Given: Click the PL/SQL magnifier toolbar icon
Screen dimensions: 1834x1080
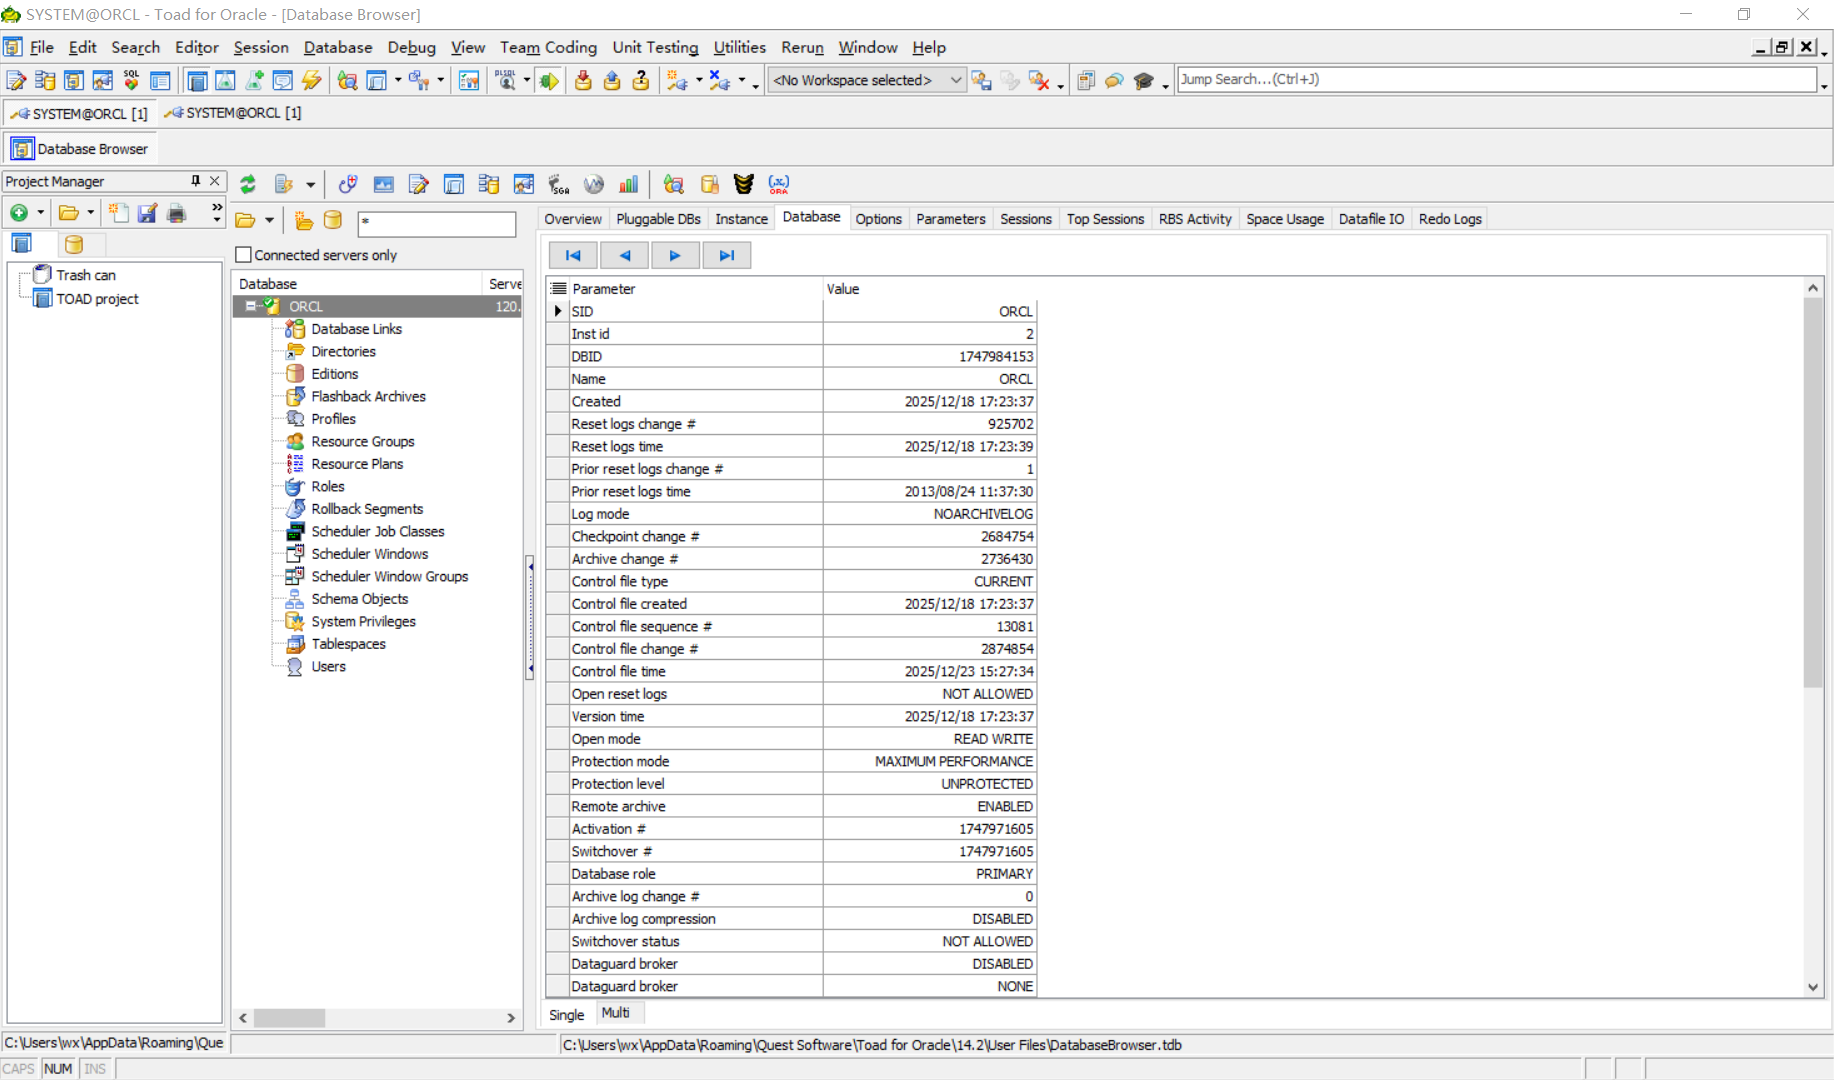Looking at the screenshot, I should pyautogui.click(x=506, y=81).
